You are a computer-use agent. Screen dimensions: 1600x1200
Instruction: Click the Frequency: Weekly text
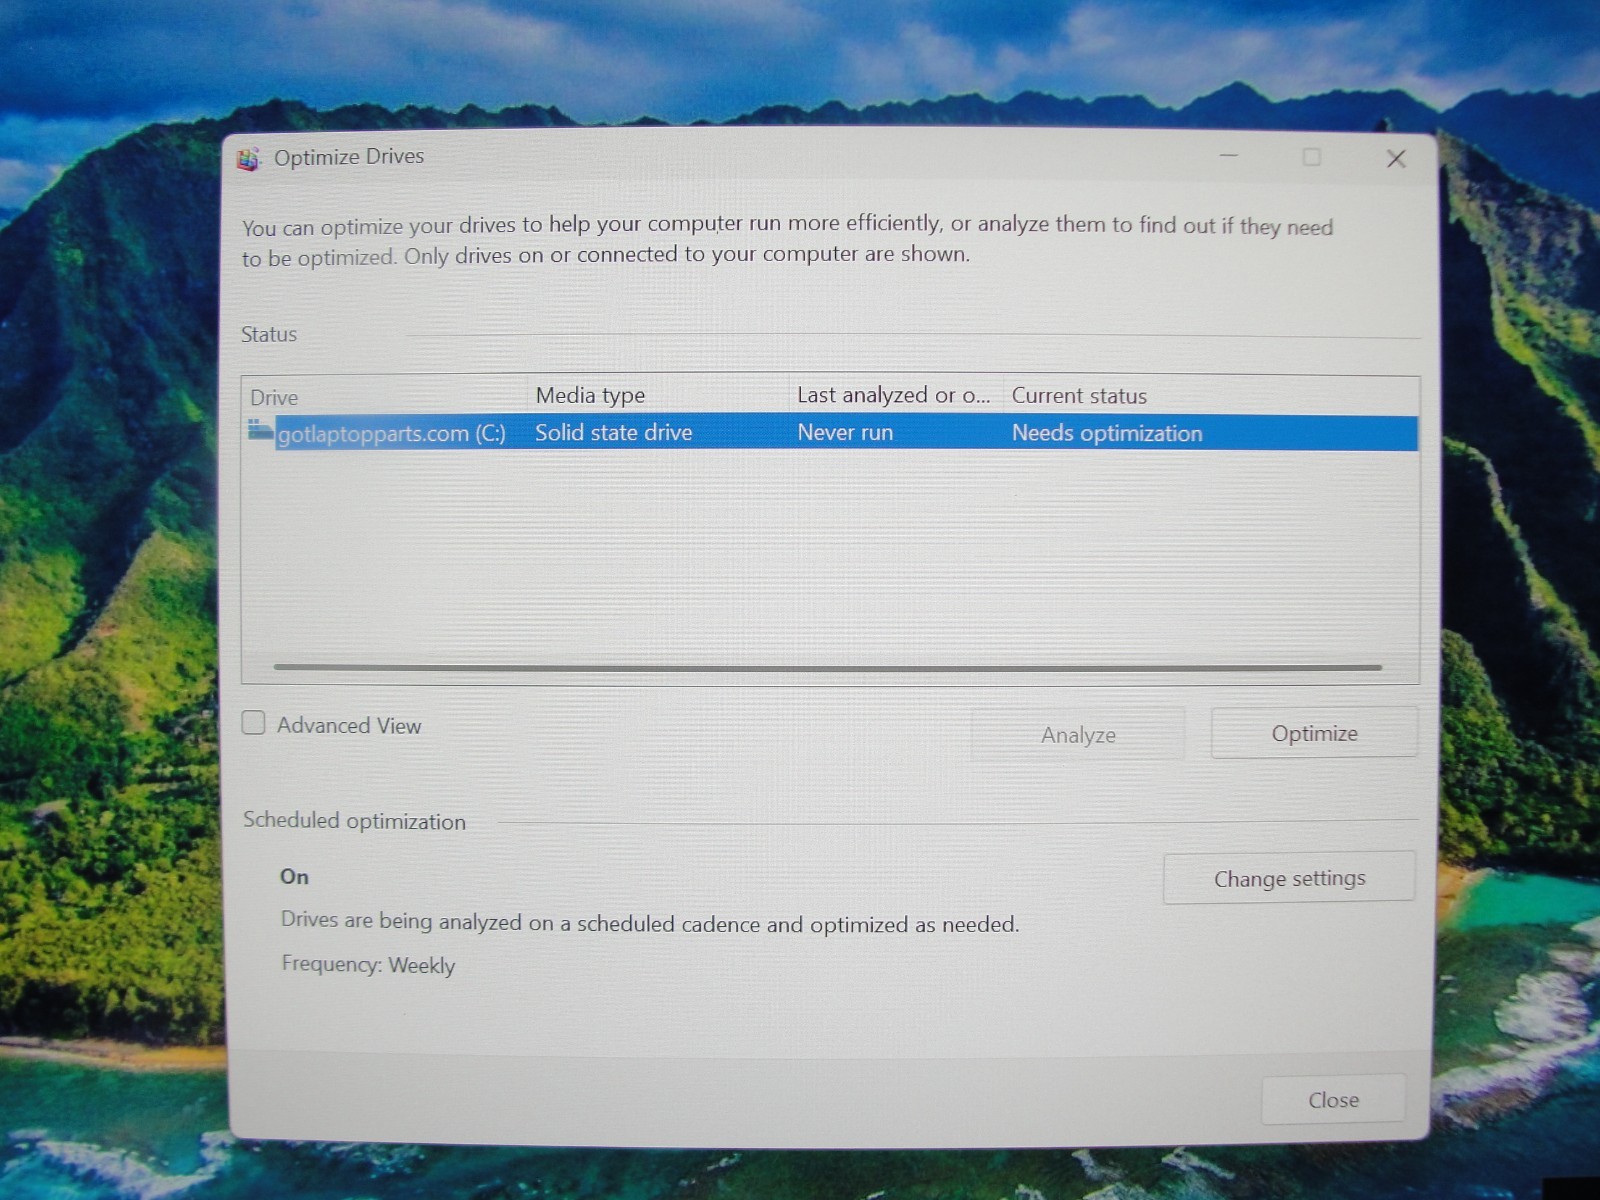pyautogui.click(x=368, y=964)
